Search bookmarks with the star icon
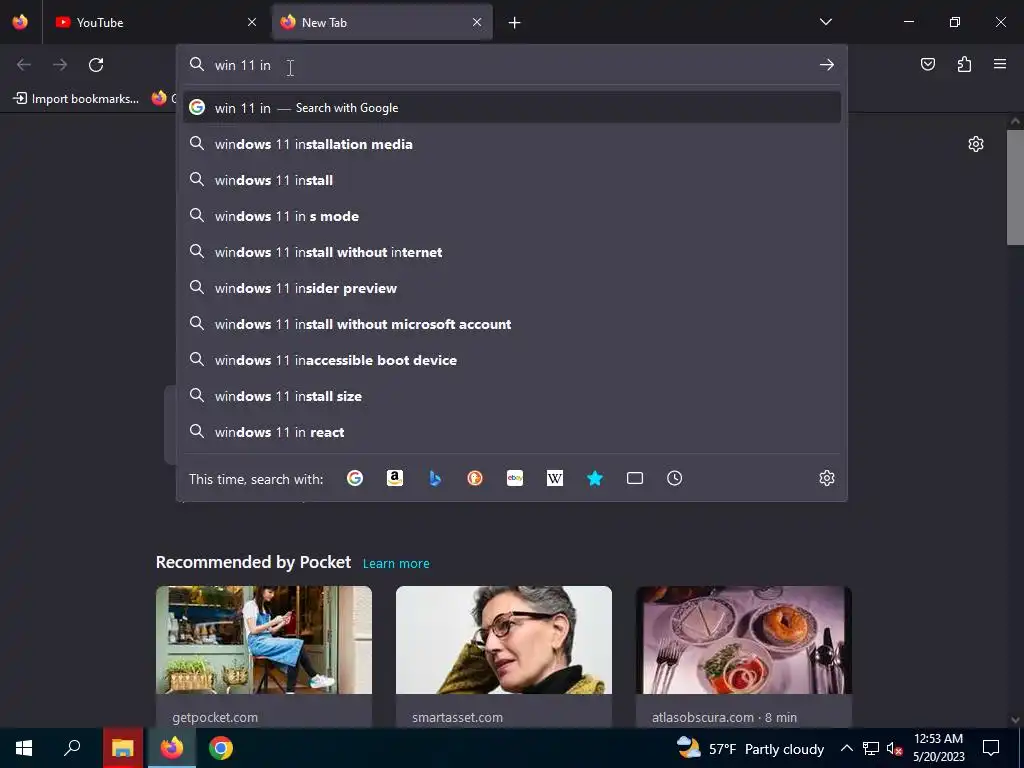This screenshot has height=768, width=1024. coord(595,478)
